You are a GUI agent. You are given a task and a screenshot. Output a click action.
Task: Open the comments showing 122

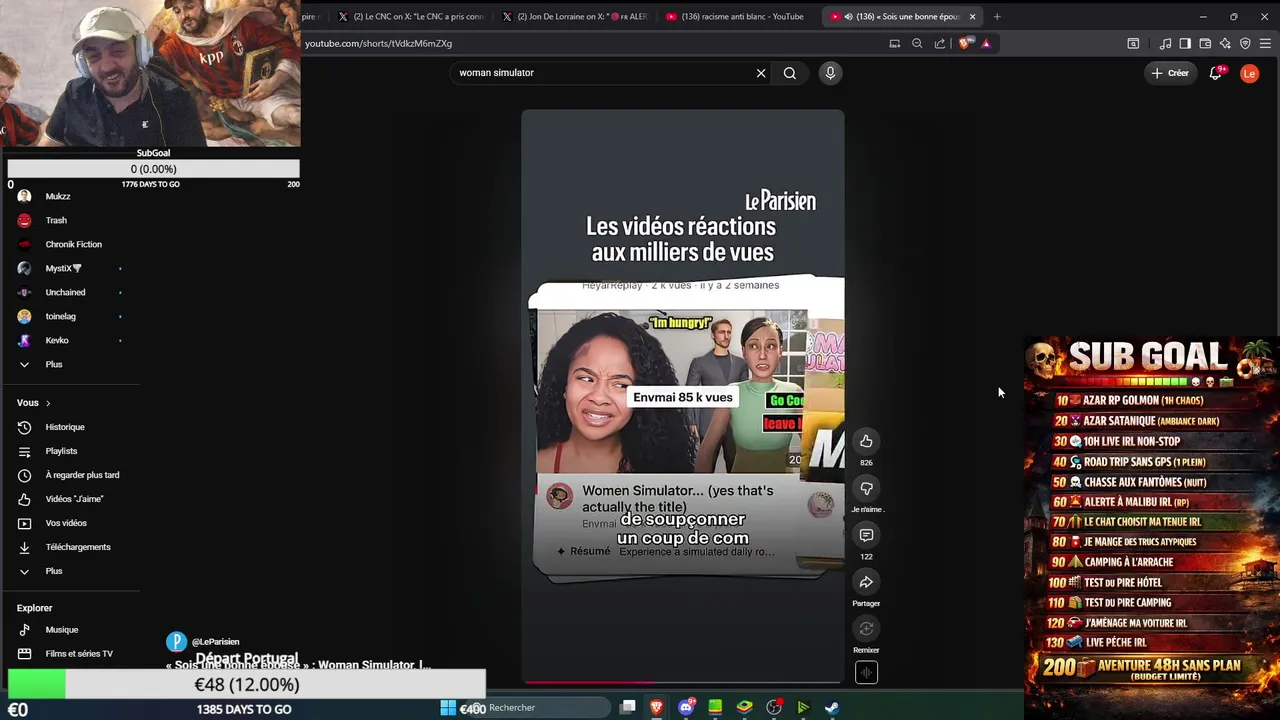coord(866,535)
